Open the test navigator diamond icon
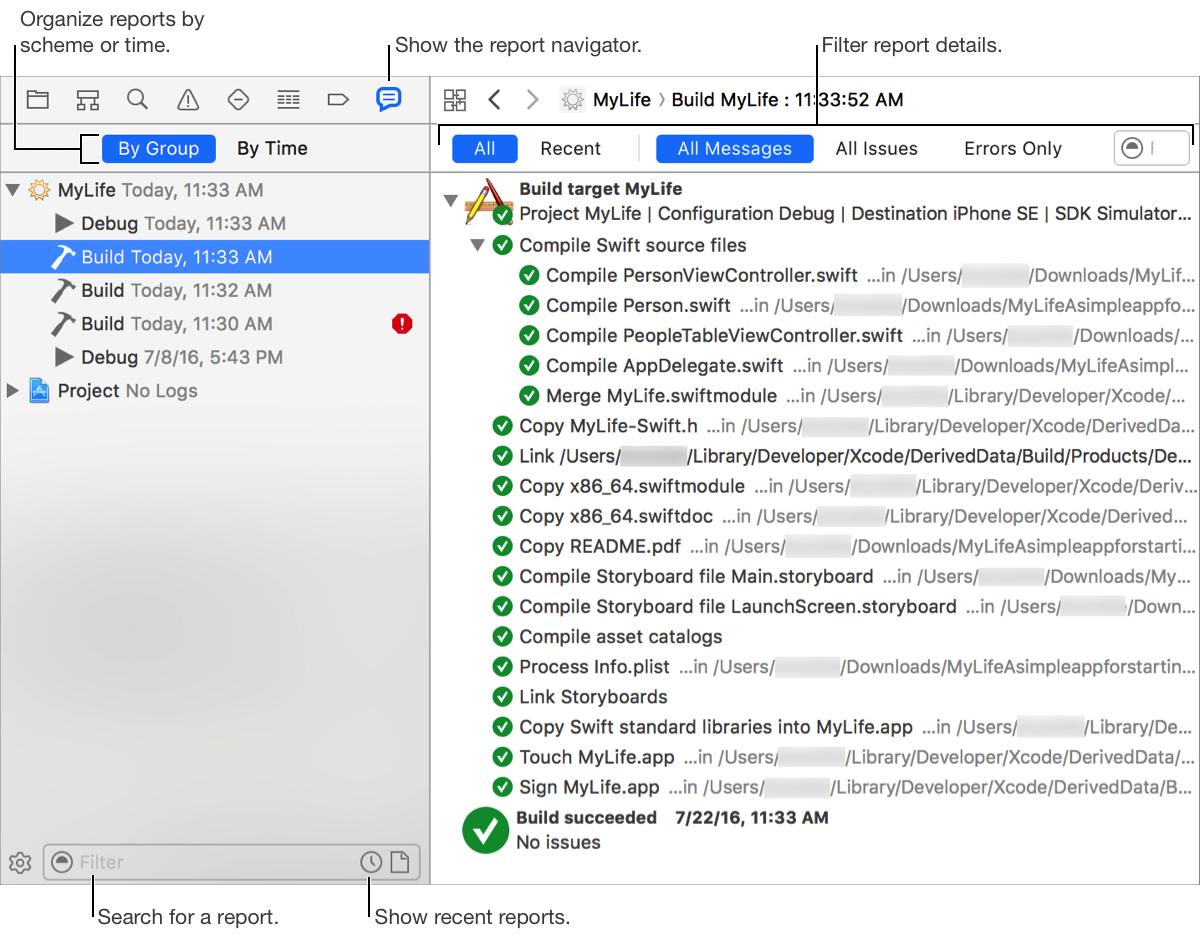The height and width of the screenshot is (935, 1200). tap(238, 99)
